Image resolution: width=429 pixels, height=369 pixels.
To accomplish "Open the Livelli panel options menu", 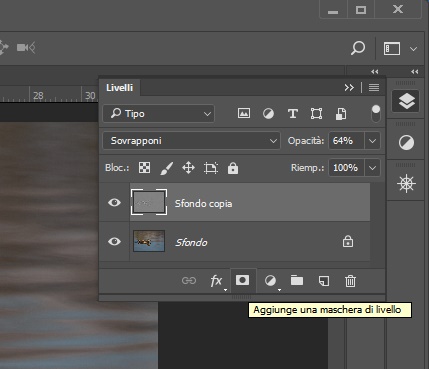I will [374, 88].
